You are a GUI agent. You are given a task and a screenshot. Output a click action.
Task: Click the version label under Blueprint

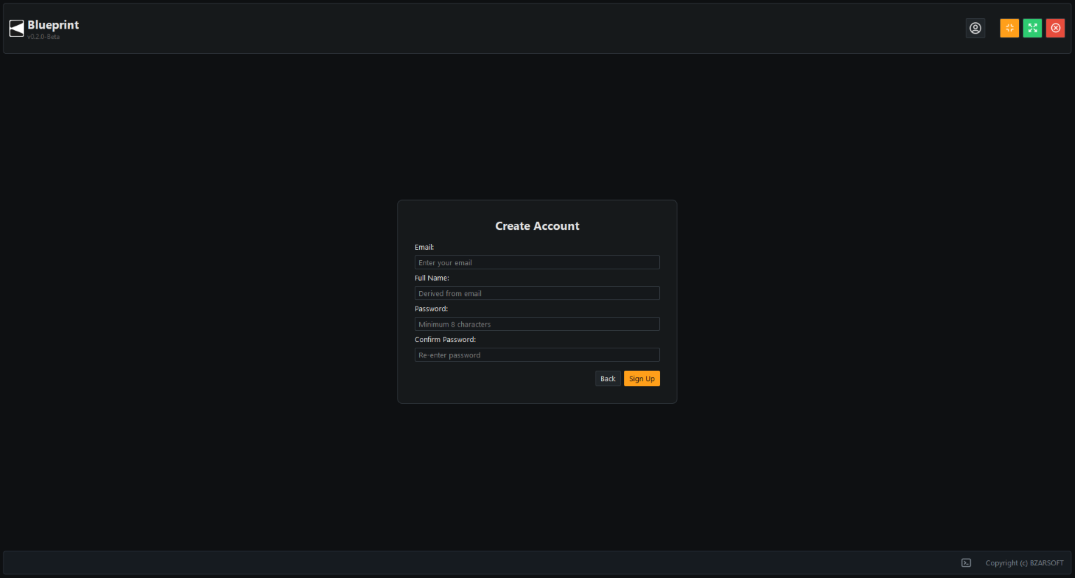point(44,37)
